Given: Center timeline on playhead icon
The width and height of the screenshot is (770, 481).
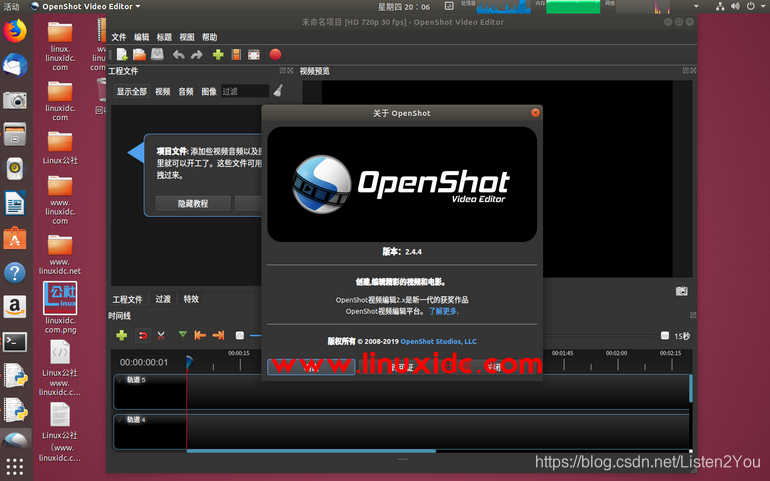Looking at the screenshot, I should tap(240, 335).
